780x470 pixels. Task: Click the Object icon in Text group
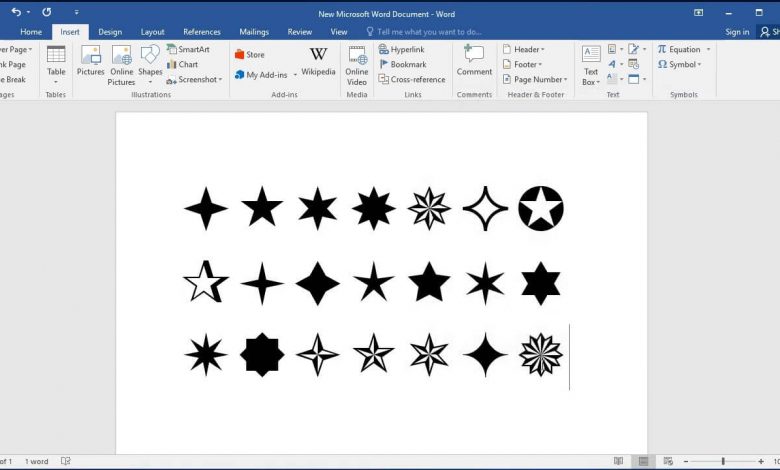(x=633, y=79)
